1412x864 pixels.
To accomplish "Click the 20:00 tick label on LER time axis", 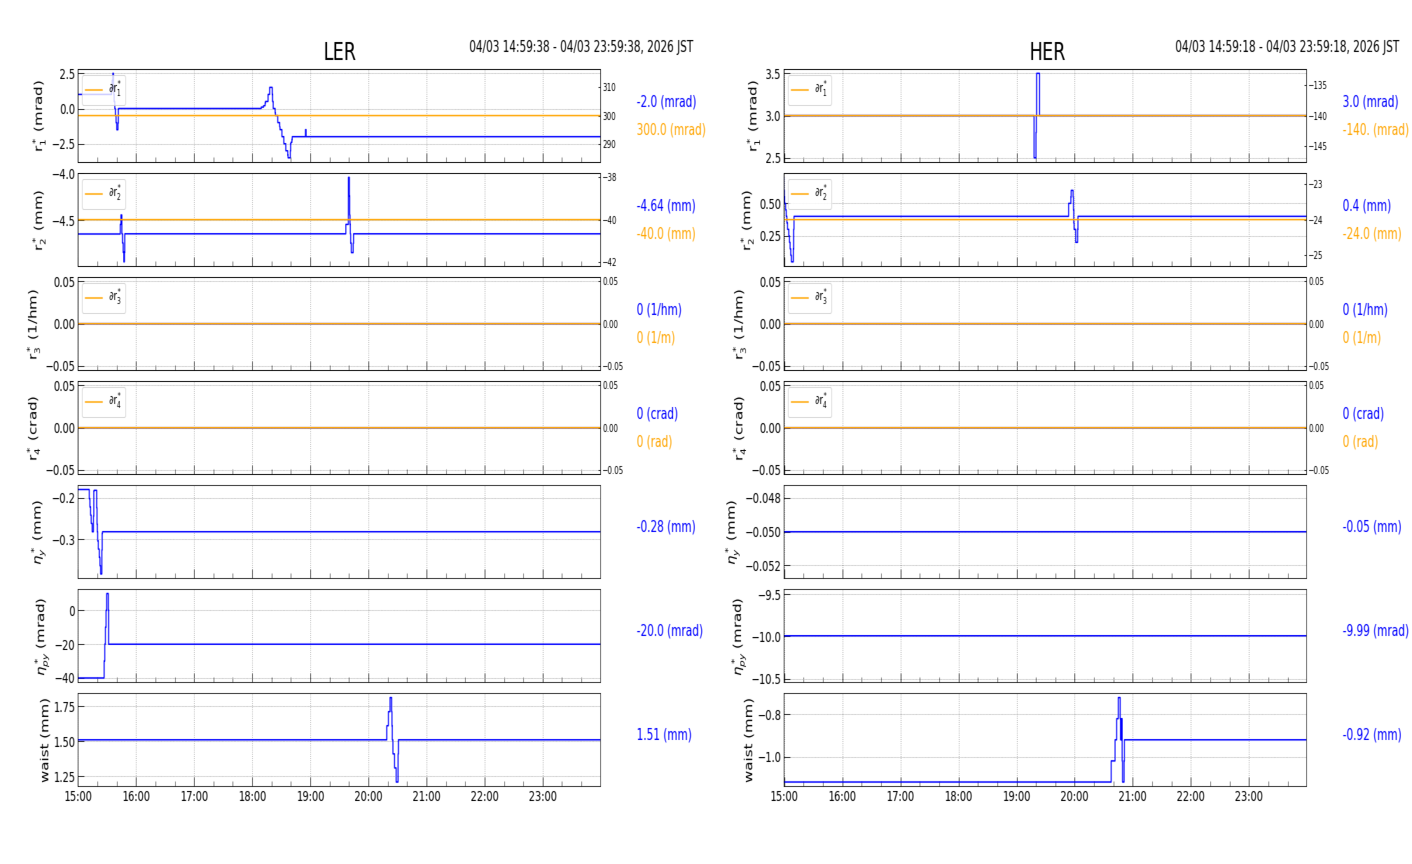I will [x=368, y=797].
